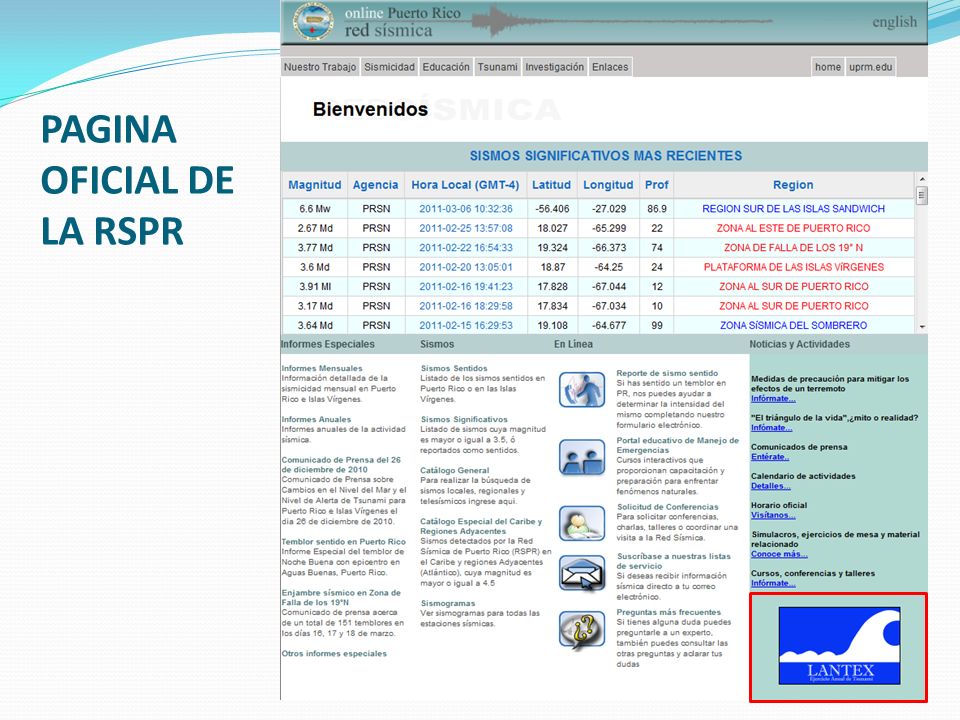Select the 3.91 Ml magnitude cell
Screen dimensions: 960x720
pyautogui.click(x=315, y=287)
